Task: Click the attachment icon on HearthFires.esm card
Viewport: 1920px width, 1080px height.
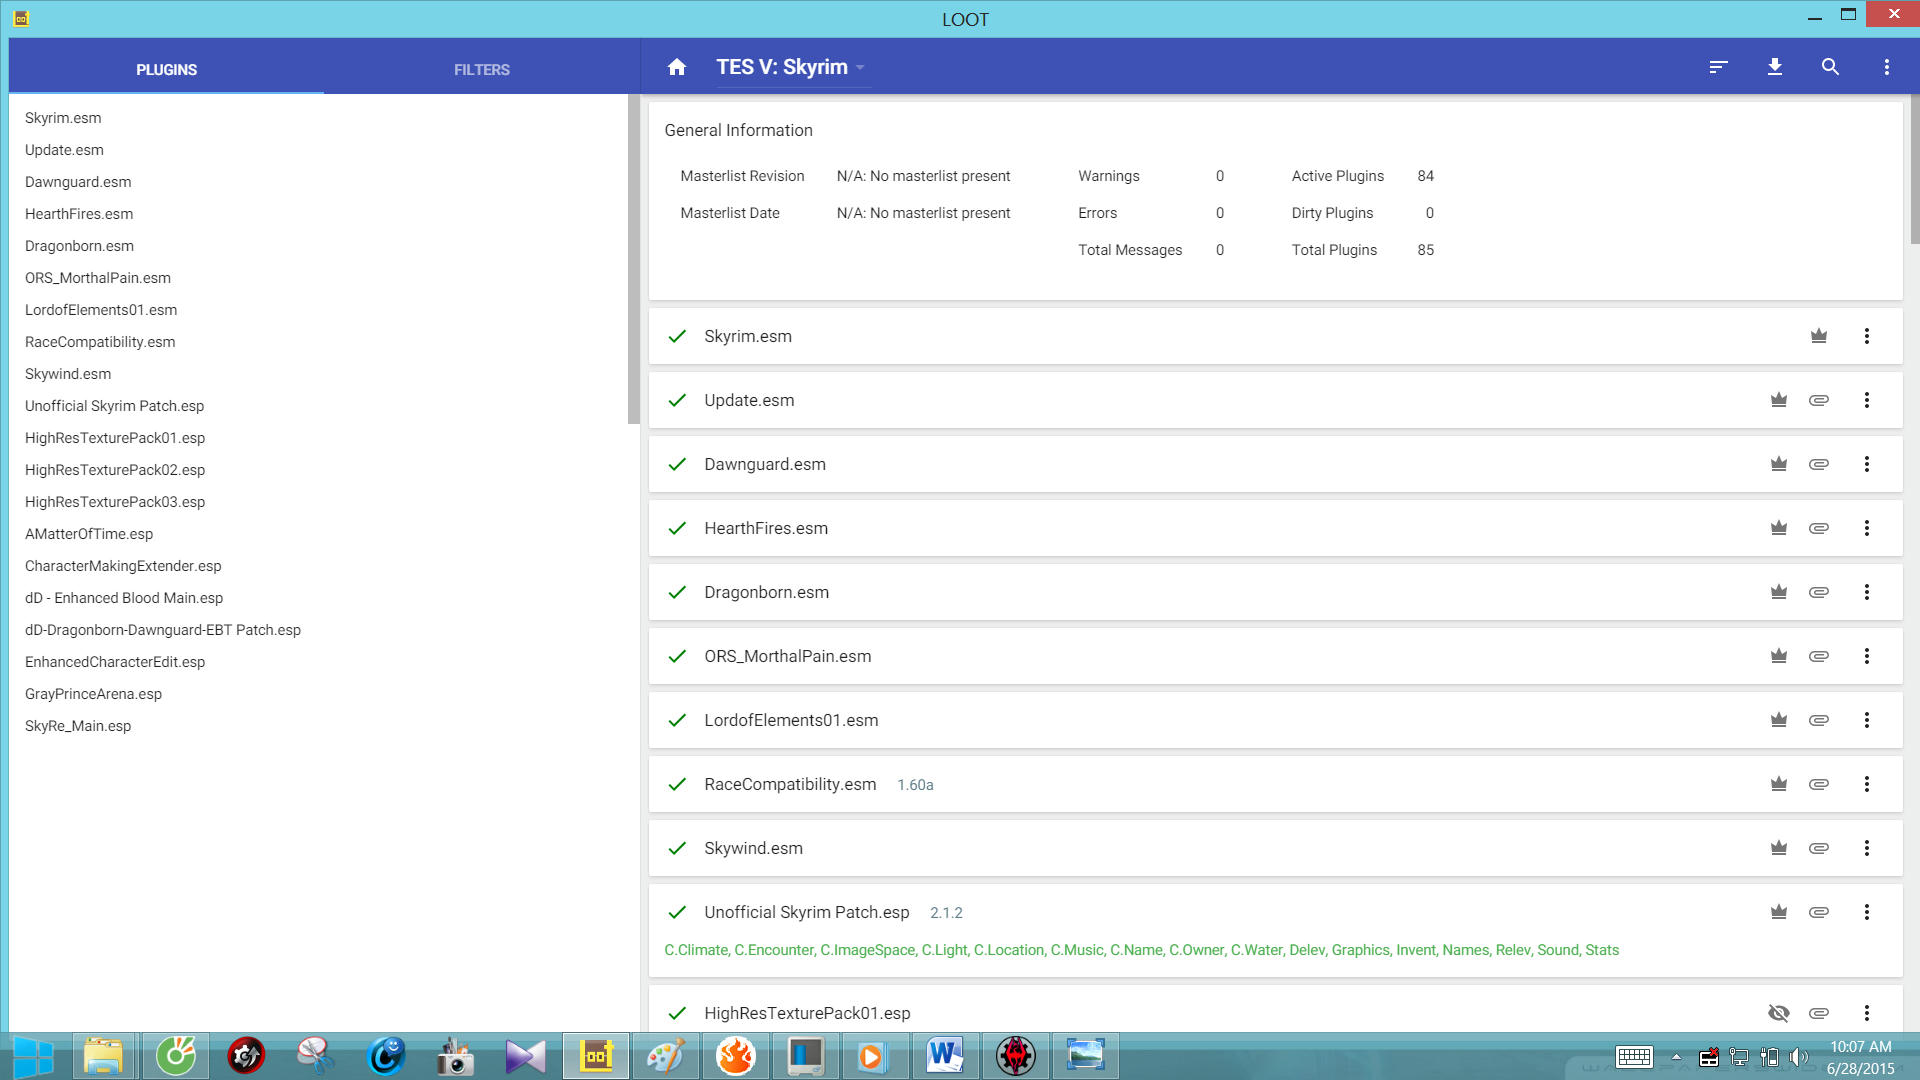Action: coord(1819,528)
